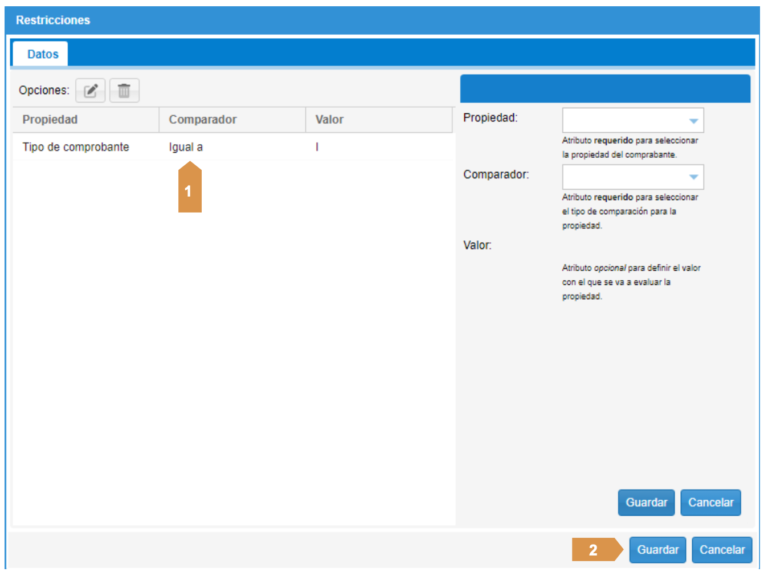This screenshot has height=580, width=768.
Task: Click the Propiedad dropdown arrow icon
Action: [693, 121]
